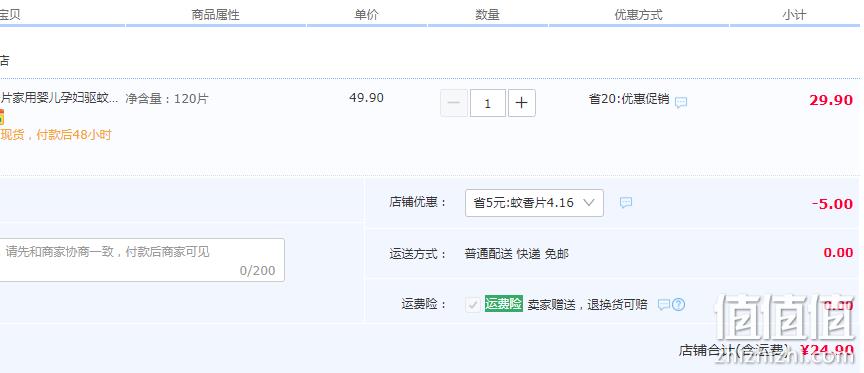This screenshot has width=864, height=373.
Task: Decrease quantity with the minus button
Action: click(x=454, y=103)
